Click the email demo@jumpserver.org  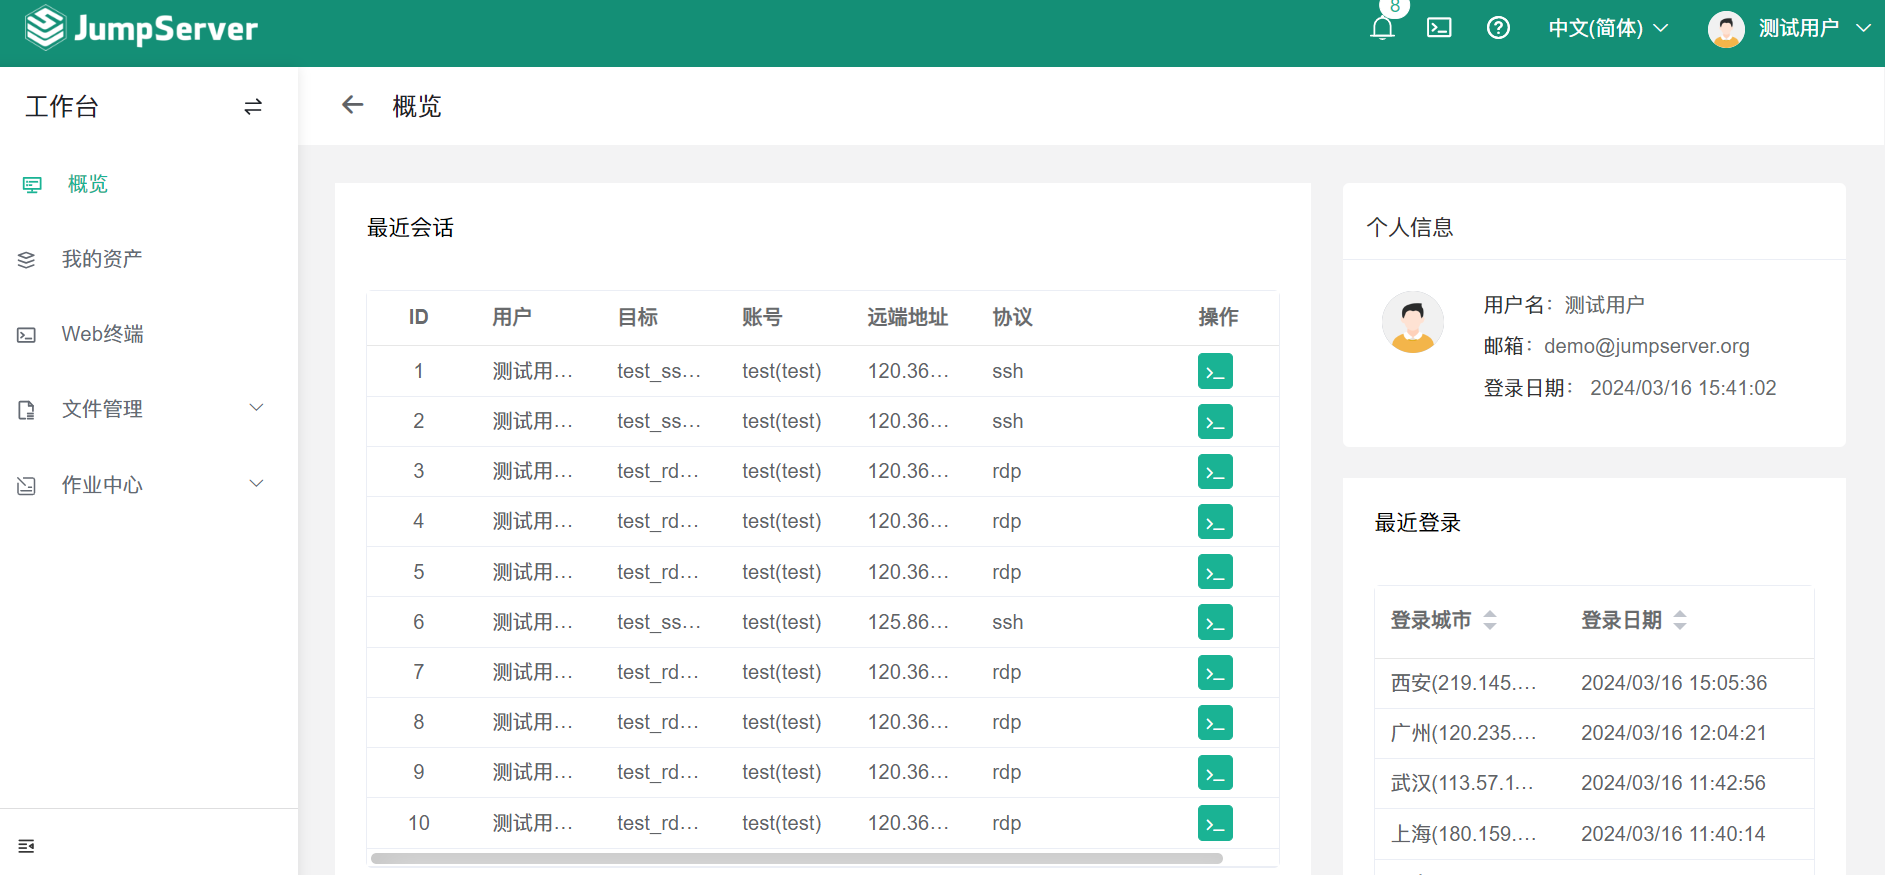[1647, 346]
